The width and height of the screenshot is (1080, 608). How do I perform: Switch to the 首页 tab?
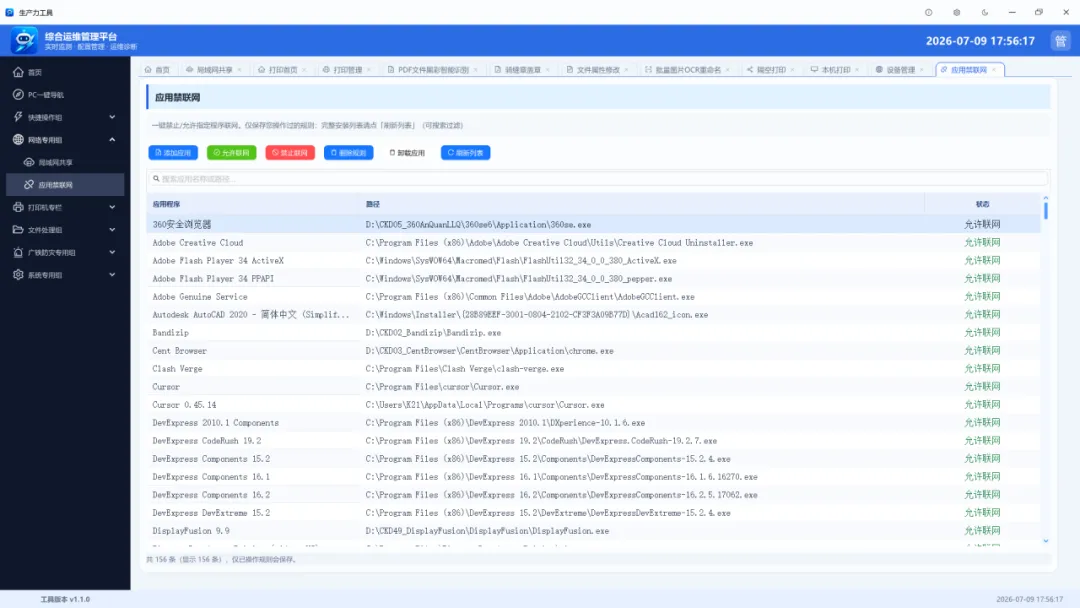[x=157, y=70]
